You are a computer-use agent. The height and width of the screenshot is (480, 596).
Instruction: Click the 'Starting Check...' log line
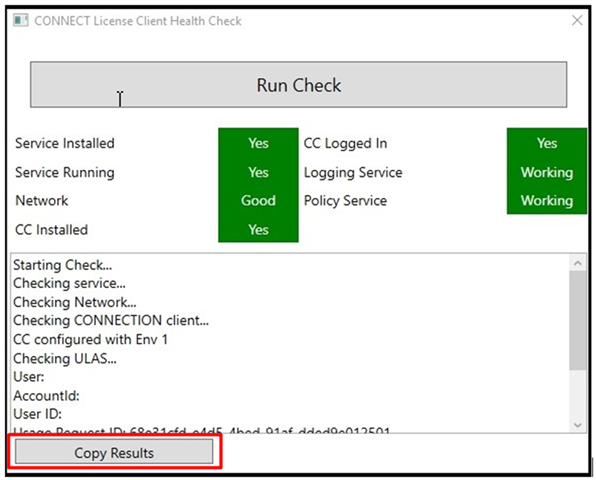(x=63, y=265)
